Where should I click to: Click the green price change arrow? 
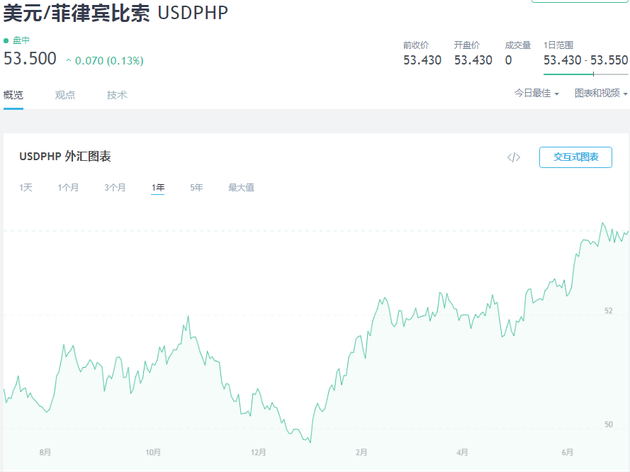pos(68,60)
